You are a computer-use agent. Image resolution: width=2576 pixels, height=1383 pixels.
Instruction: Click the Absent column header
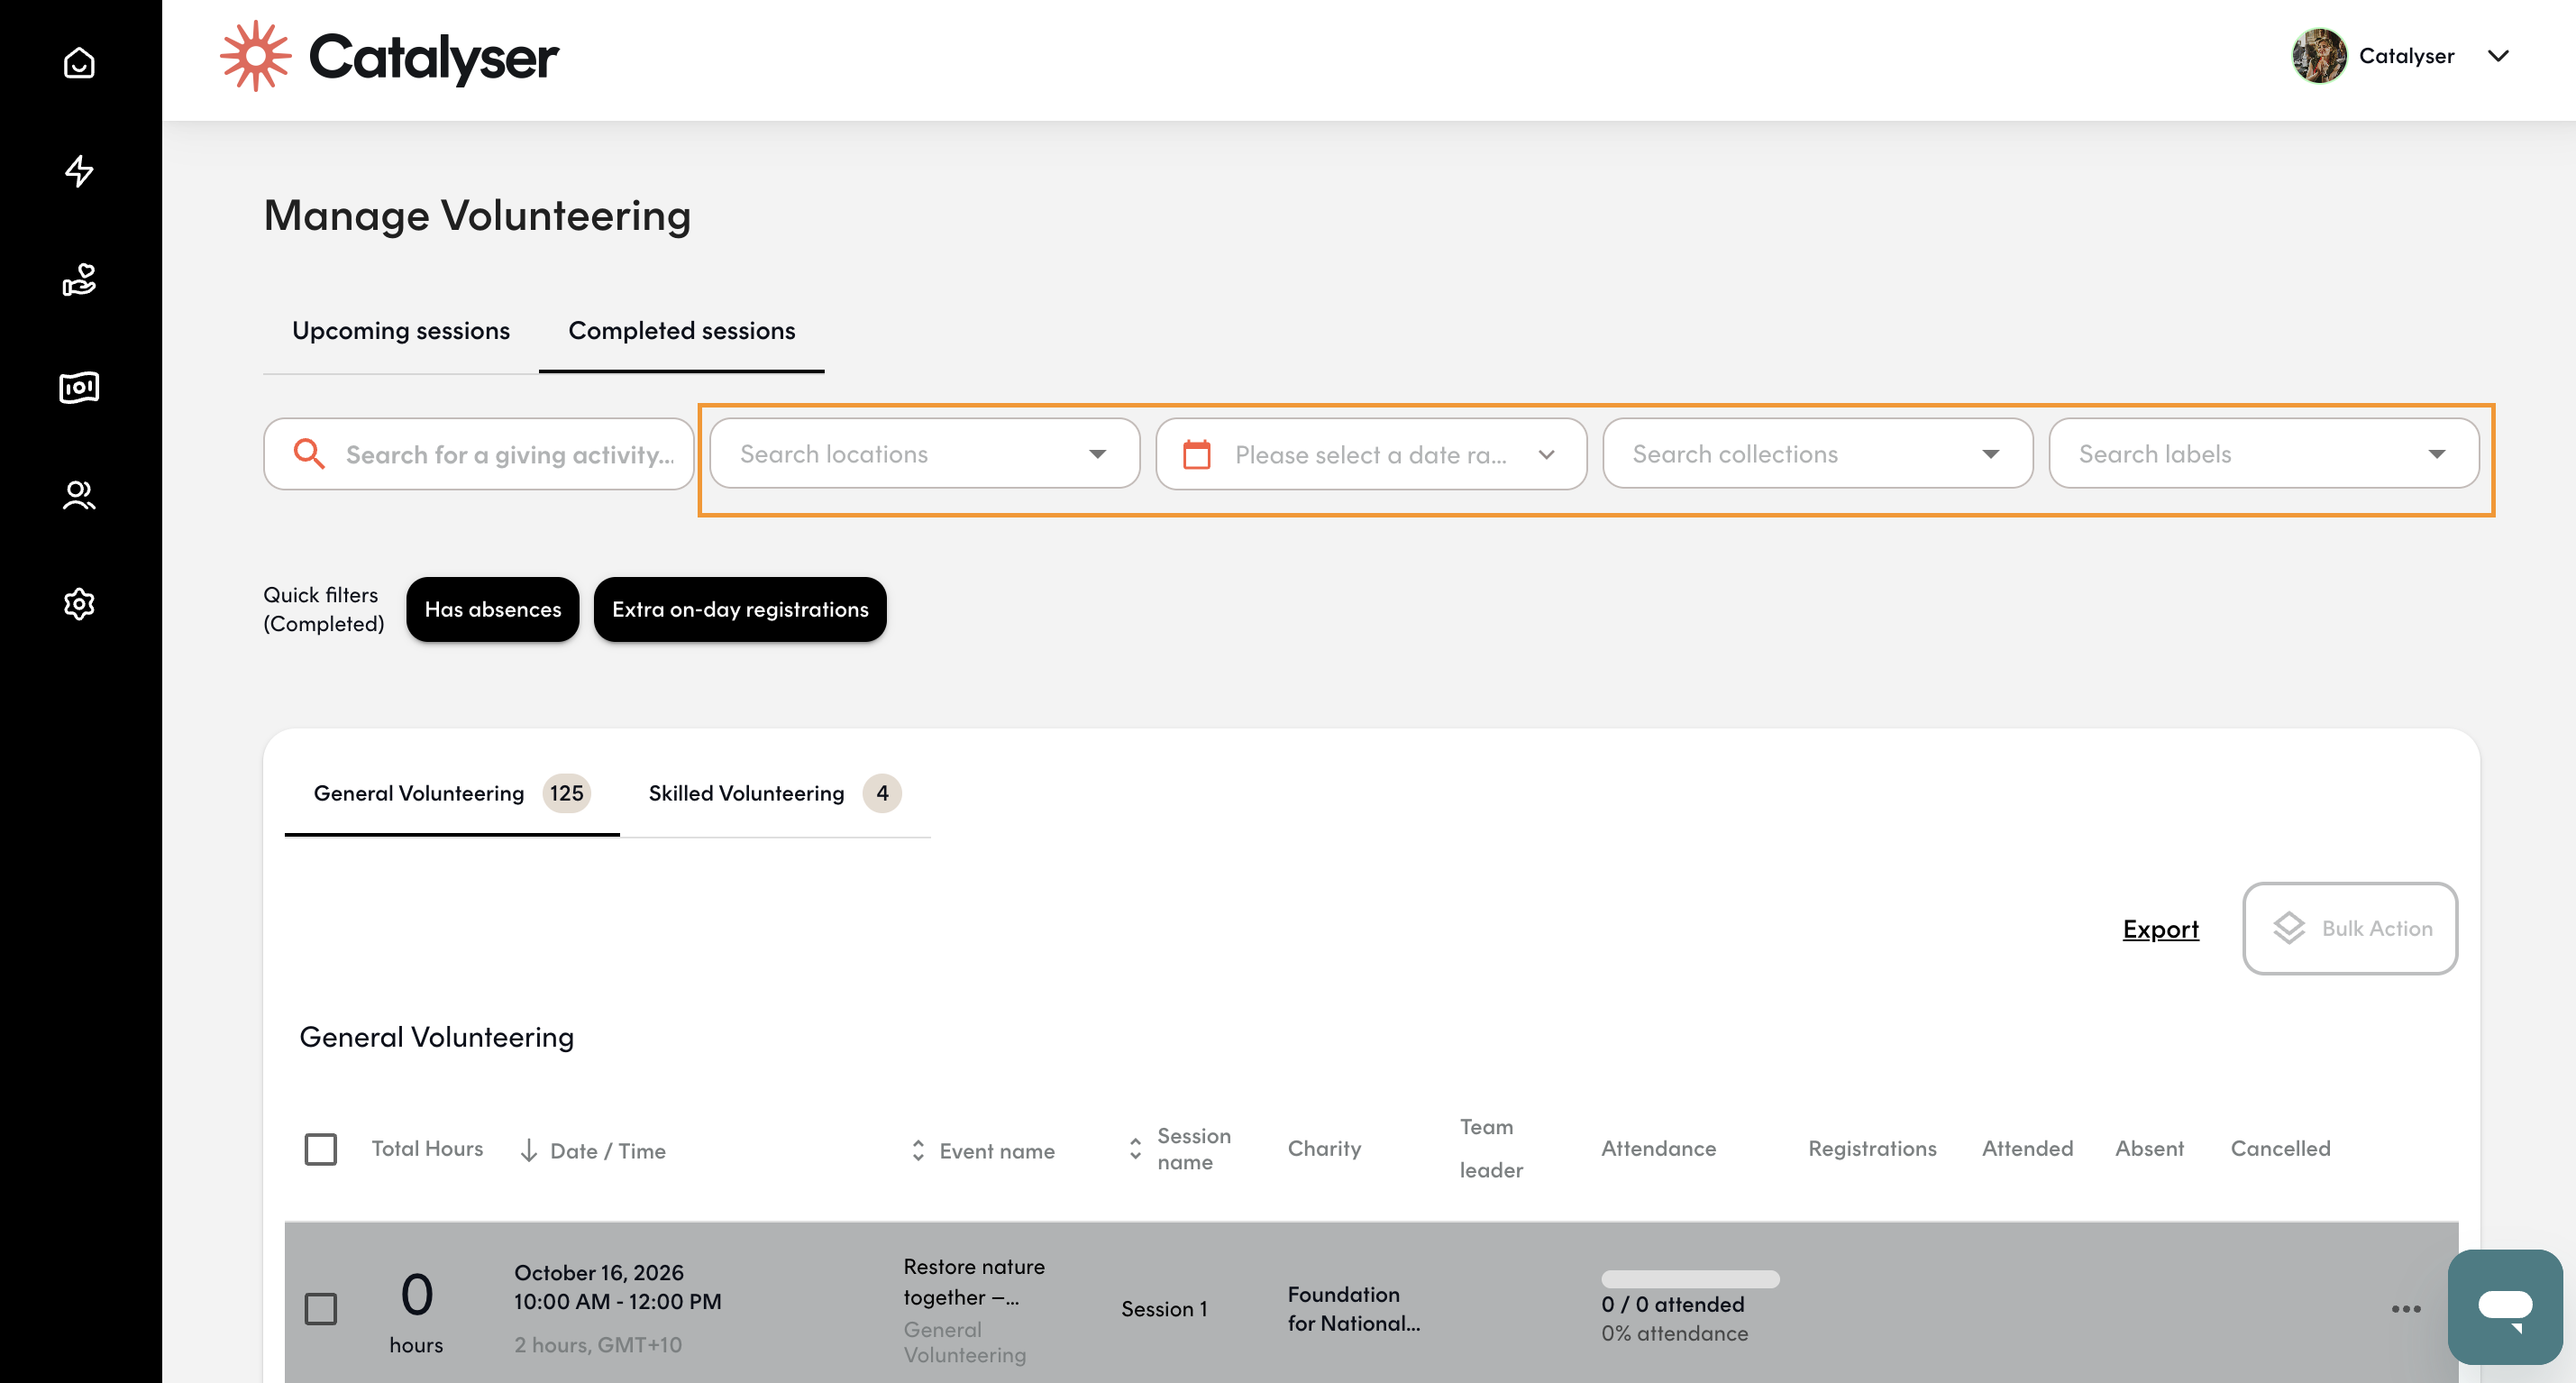tap(2150, 1148)
